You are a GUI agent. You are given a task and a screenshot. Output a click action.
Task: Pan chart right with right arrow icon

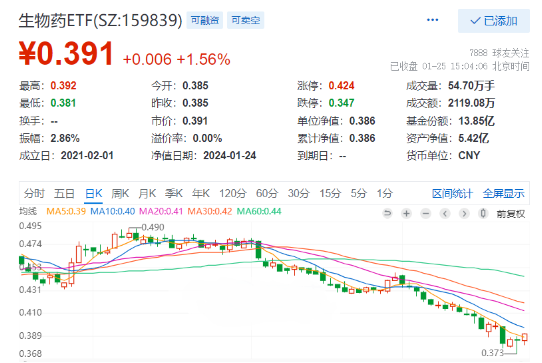point(464,214)
